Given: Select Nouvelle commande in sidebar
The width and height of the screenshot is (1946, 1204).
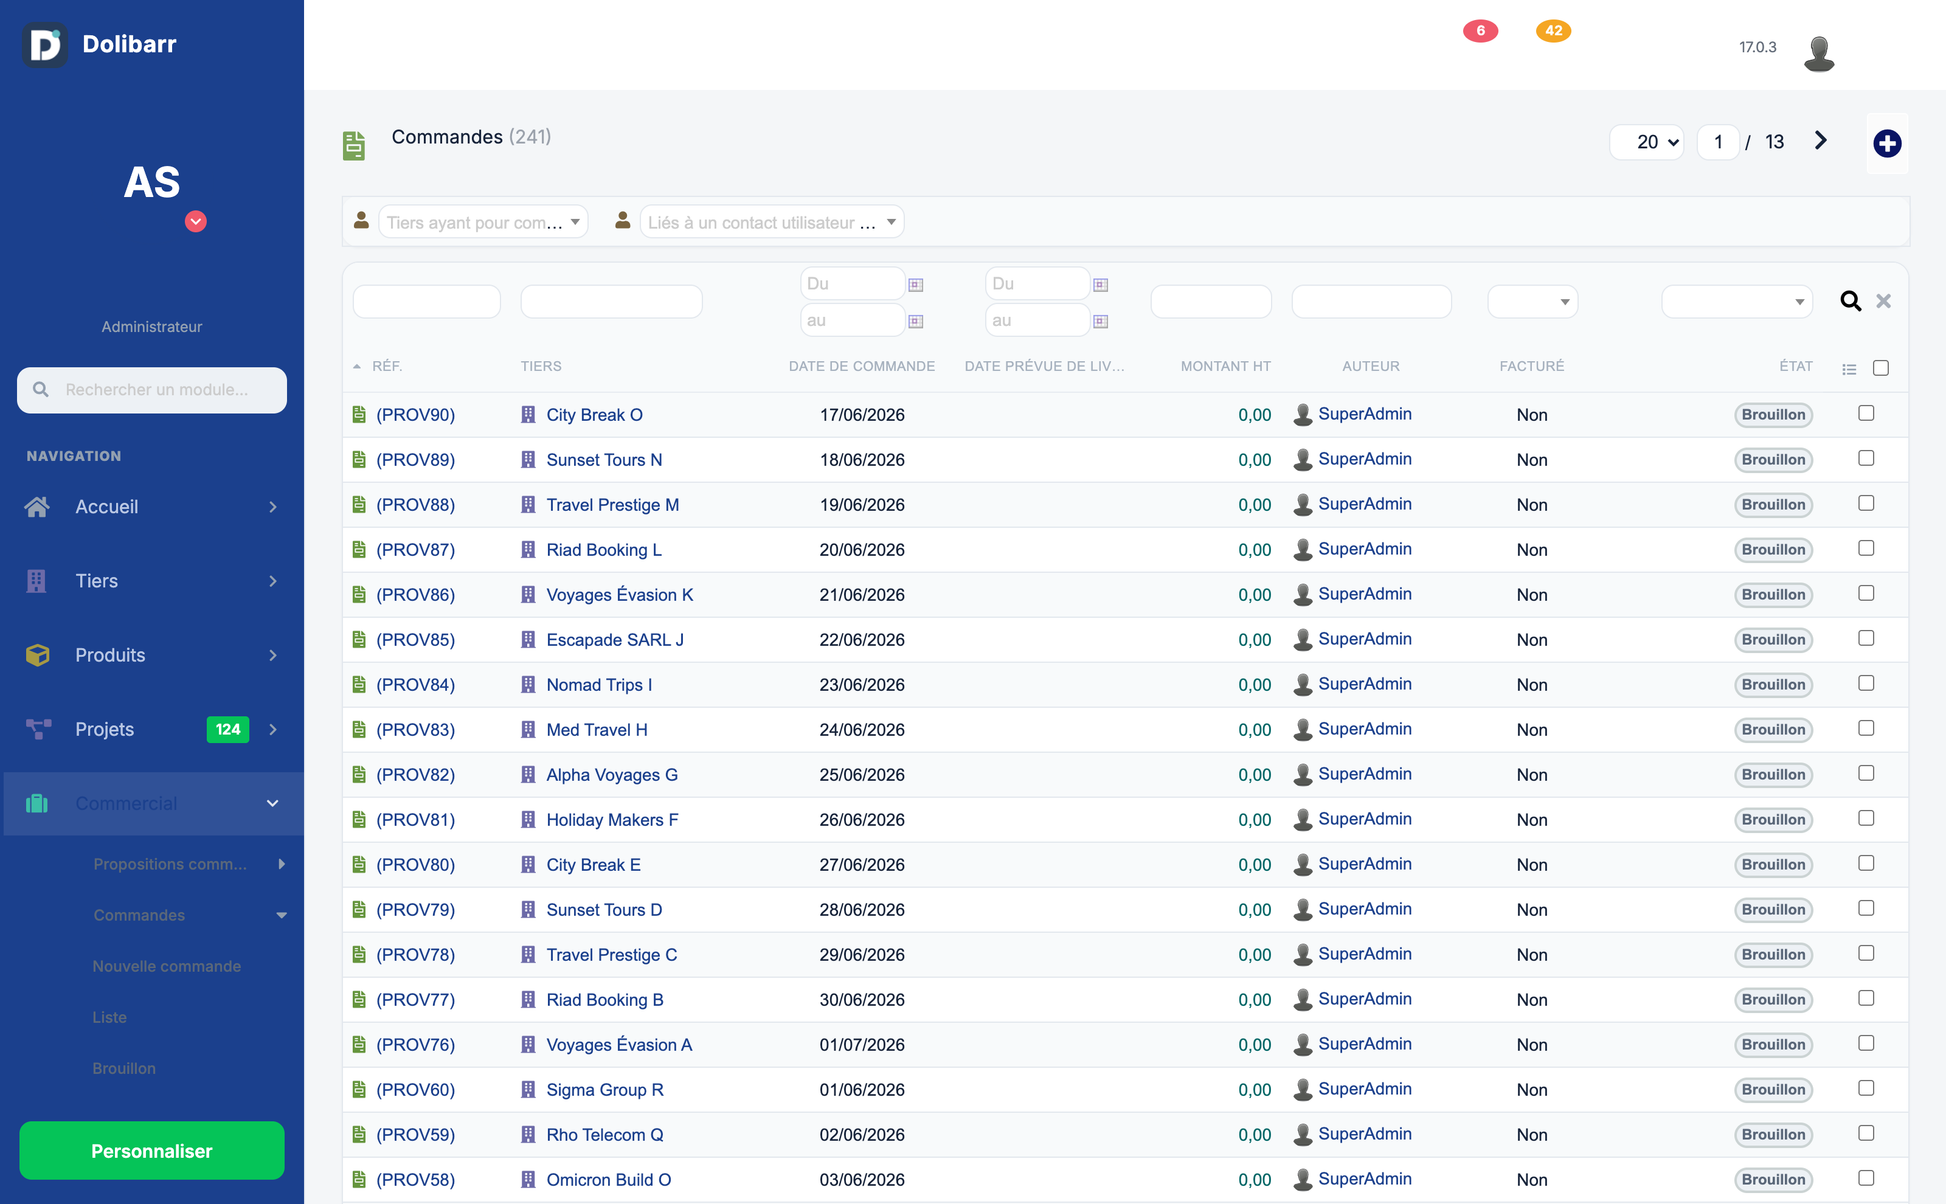Looking at the screenshot, I should click(x=167, y=966).
